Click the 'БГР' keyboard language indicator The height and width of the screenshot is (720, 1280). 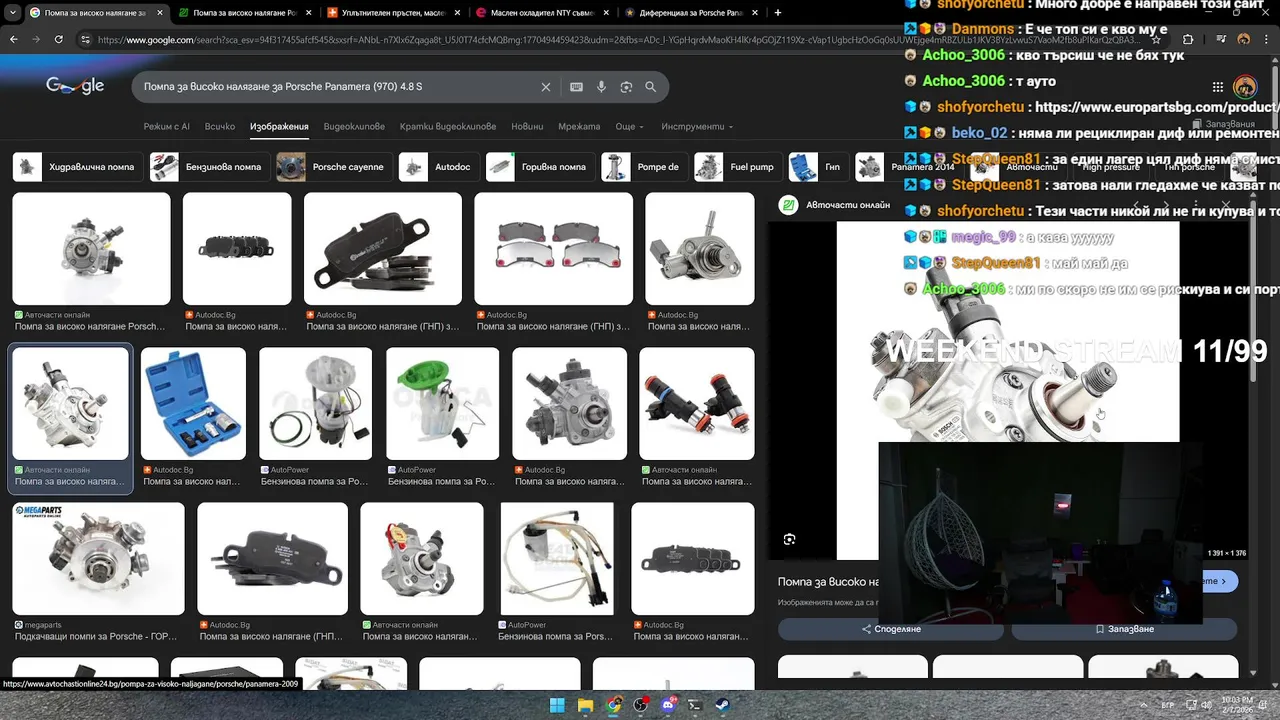[x=1168, y=705]
